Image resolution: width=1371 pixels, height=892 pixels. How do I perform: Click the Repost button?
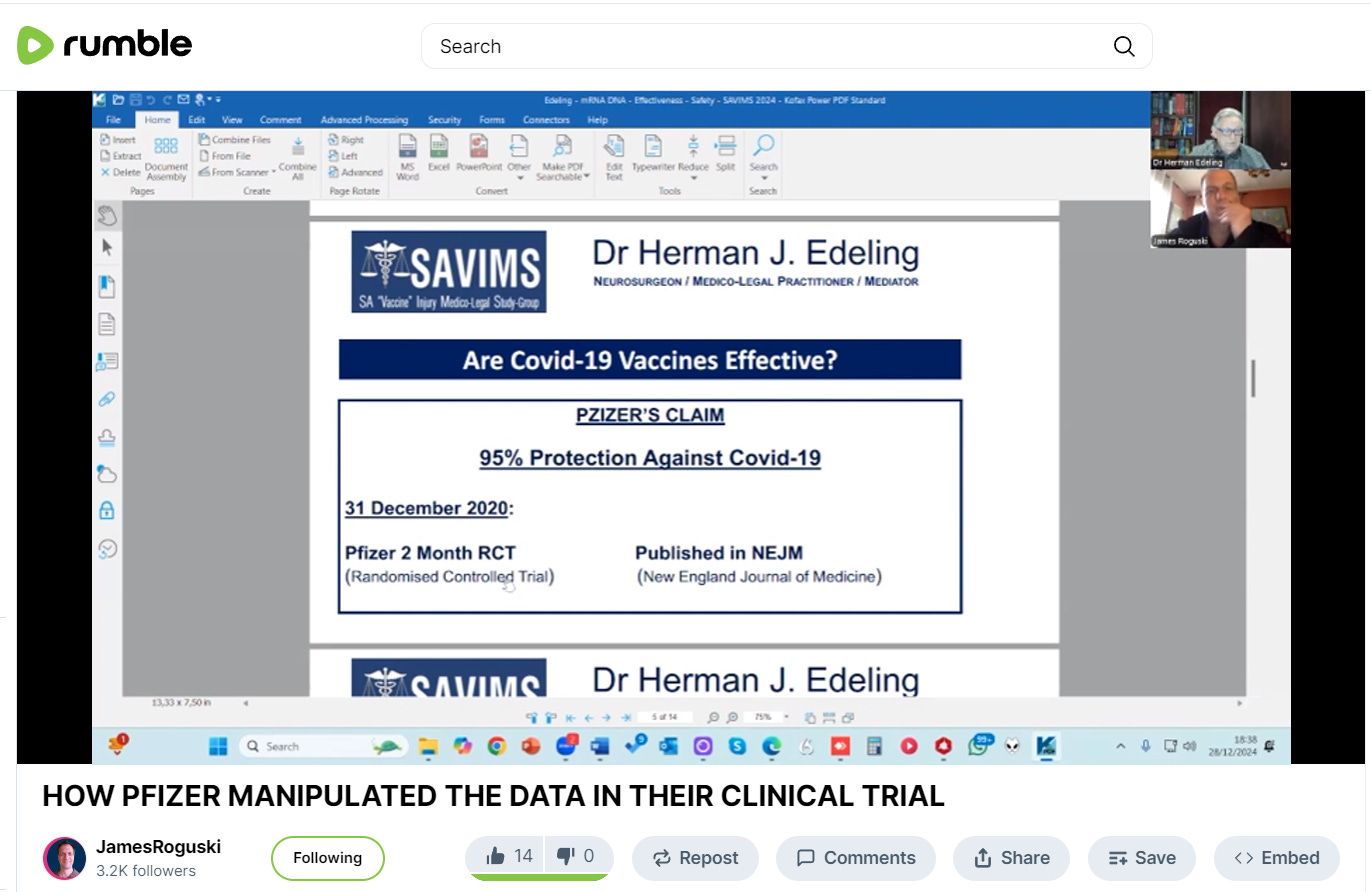tap(695, 858)
